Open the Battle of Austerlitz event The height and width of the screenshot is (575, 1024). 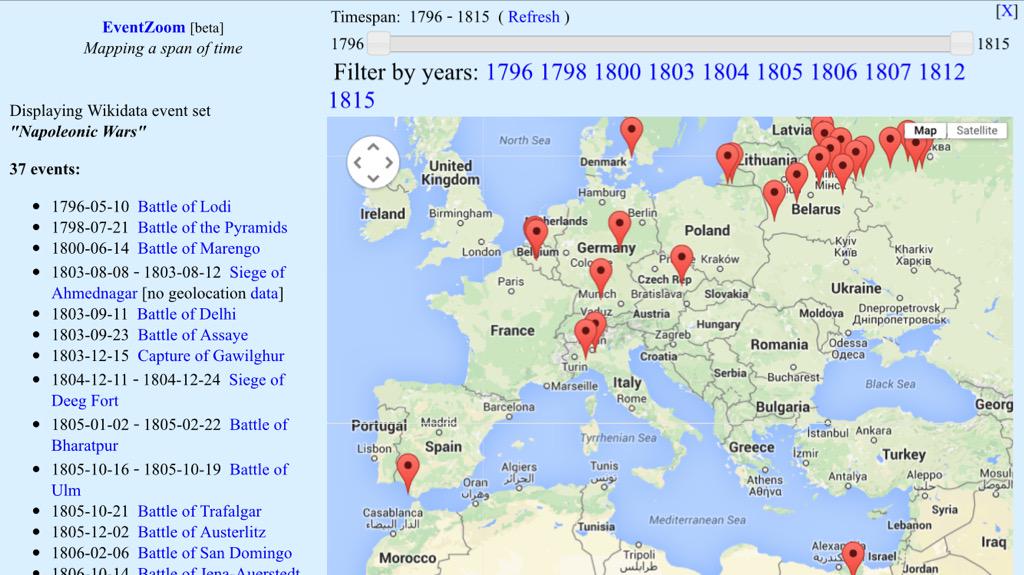pos(201,532)
